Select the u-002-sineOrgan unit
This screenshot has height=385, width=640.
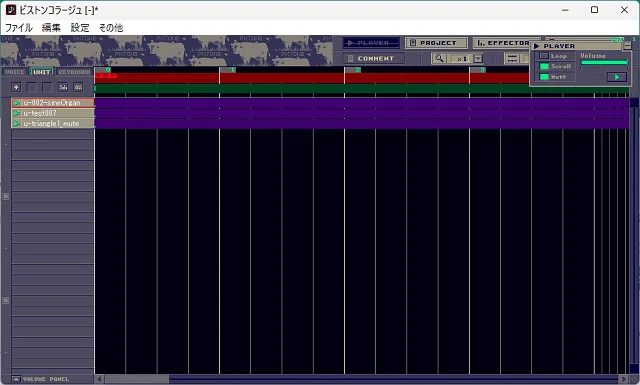coord(53,103)
